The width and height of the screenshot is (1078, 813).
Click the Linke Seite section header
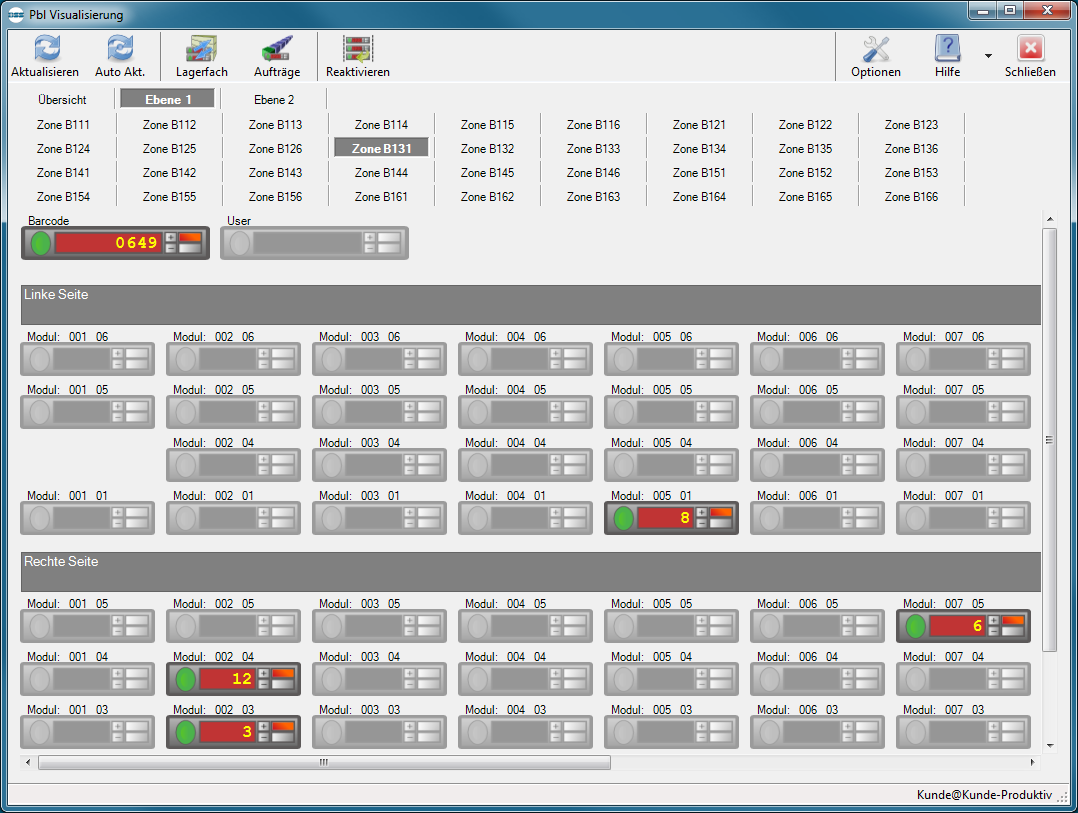tap(531, 304)
